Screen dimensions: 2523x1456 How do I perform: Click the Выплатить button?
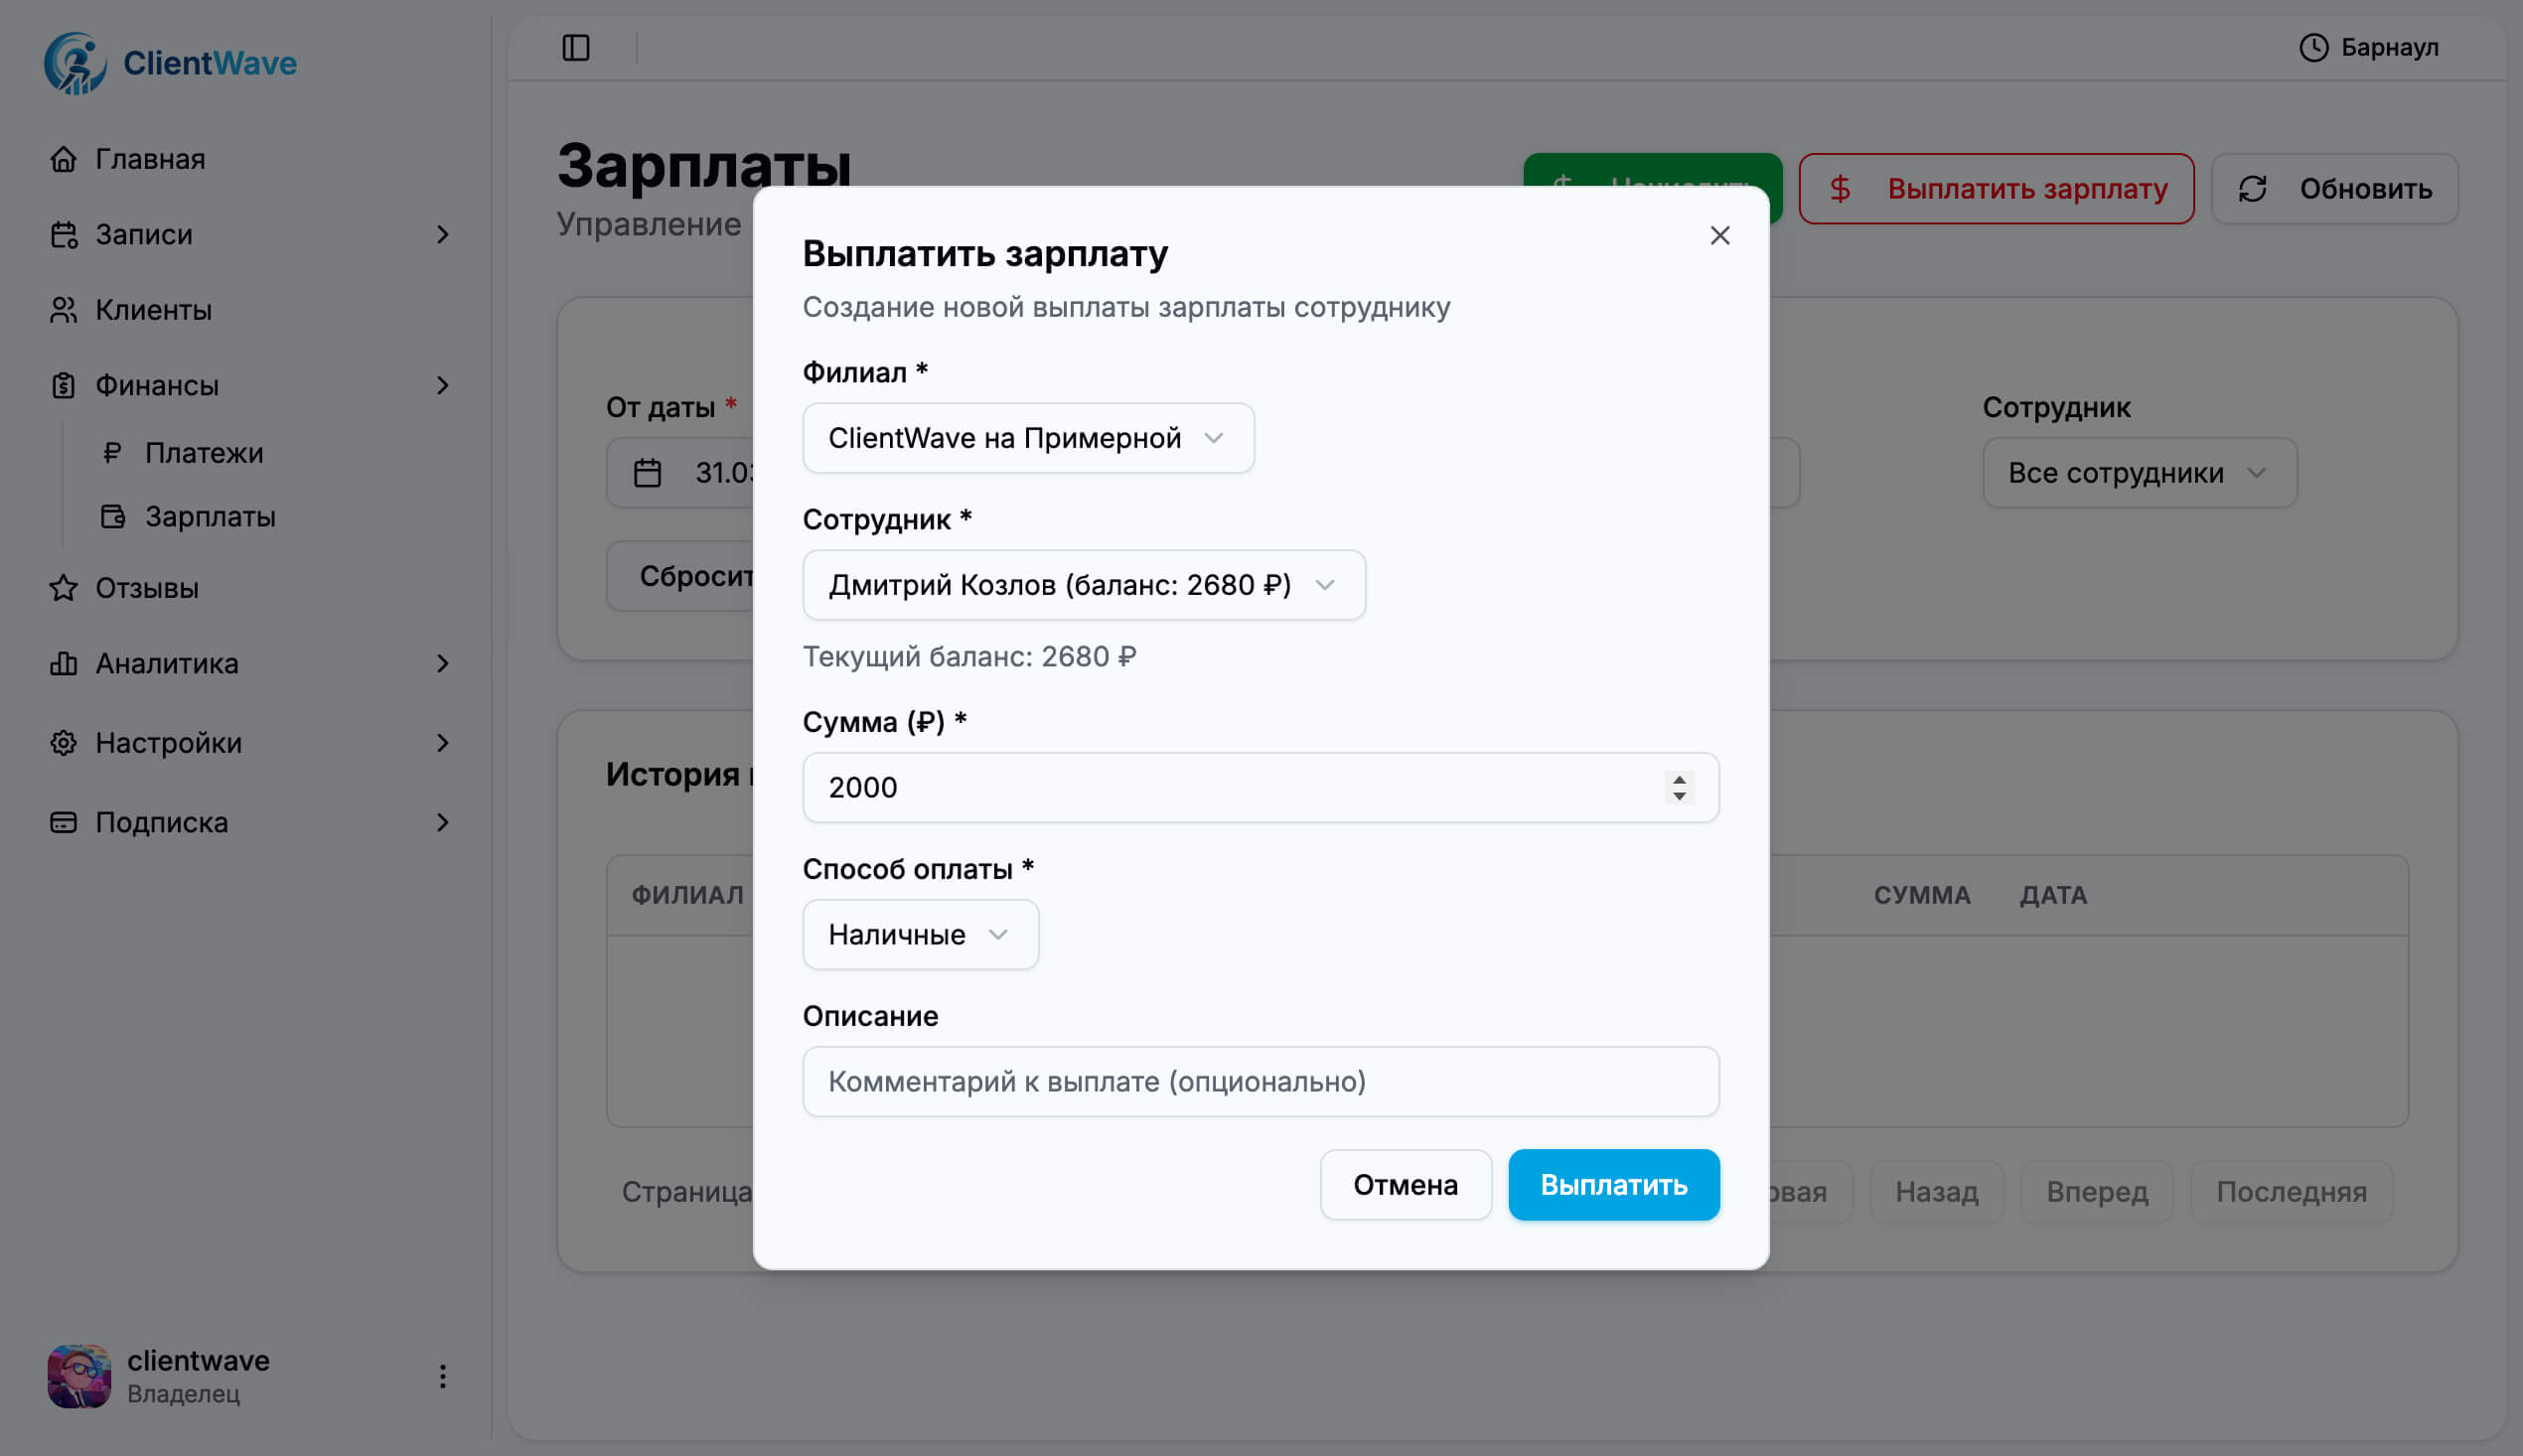click(x=1613, y=1185)
